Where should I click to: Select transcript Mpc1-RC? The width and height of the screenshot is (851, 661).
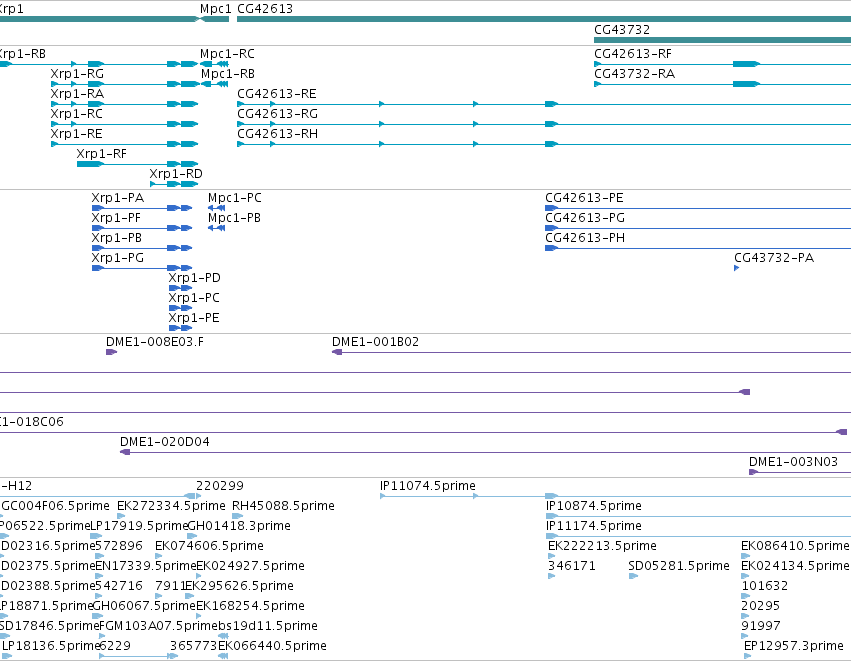(227, 54)
